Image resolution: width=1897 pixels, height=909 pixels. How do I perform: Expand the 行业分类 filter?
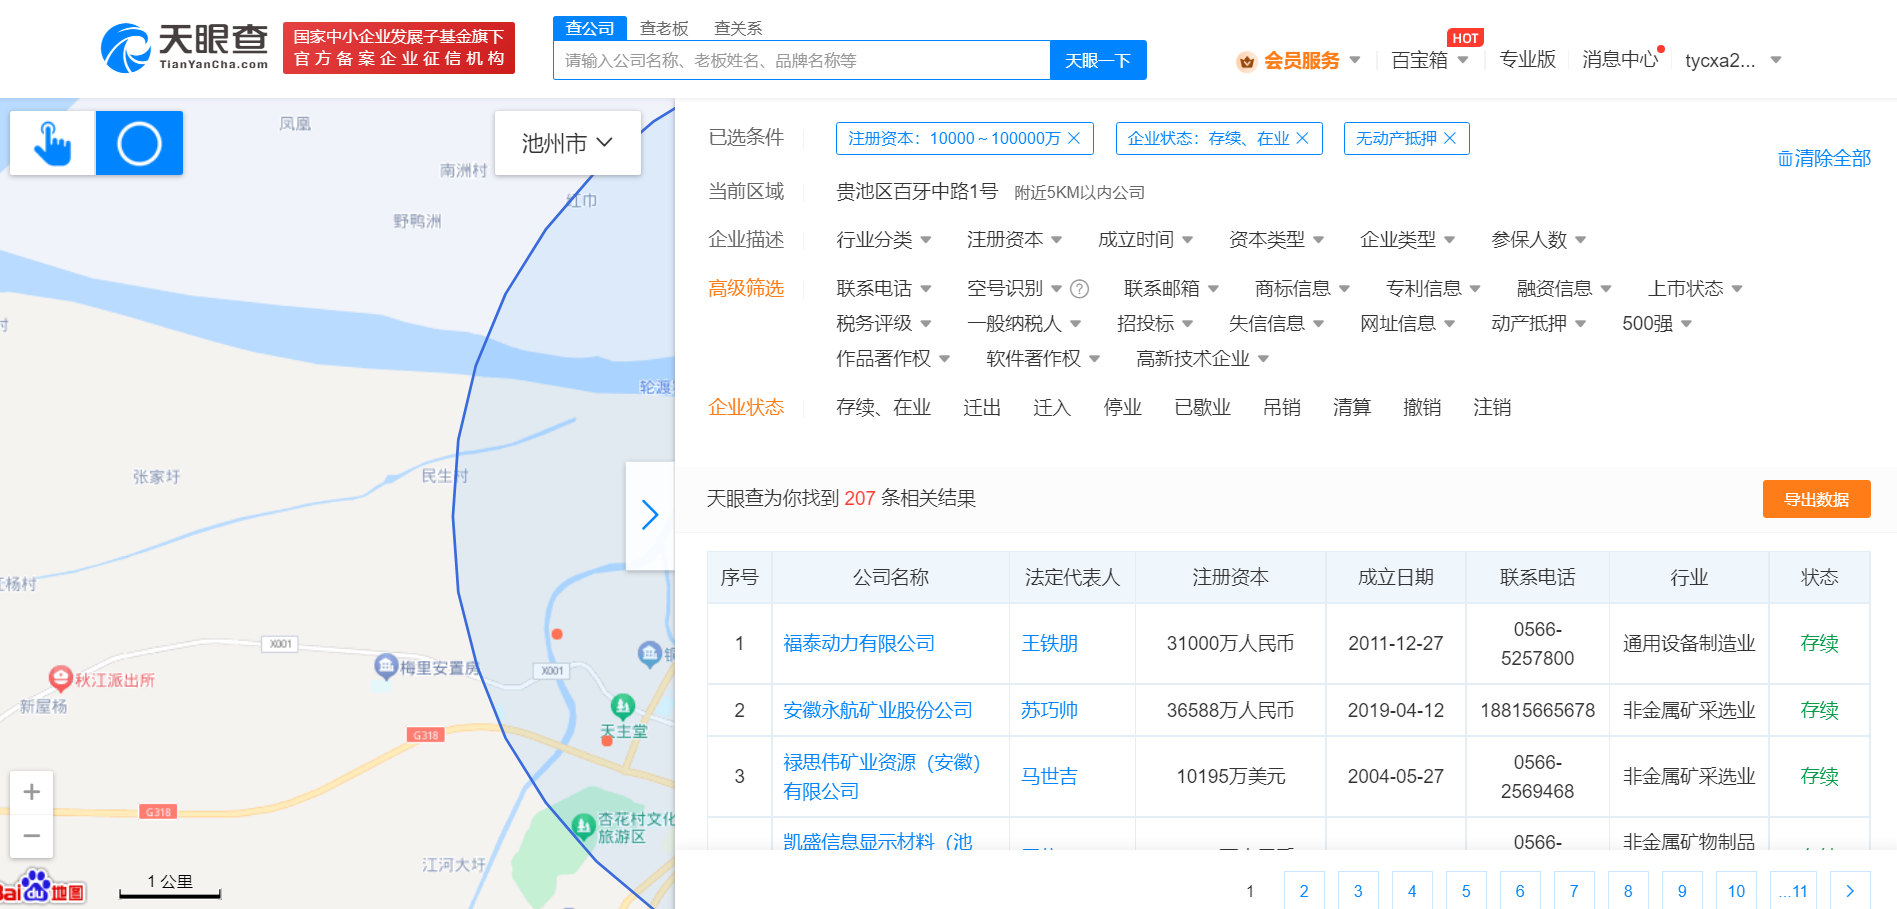[884, 240]
